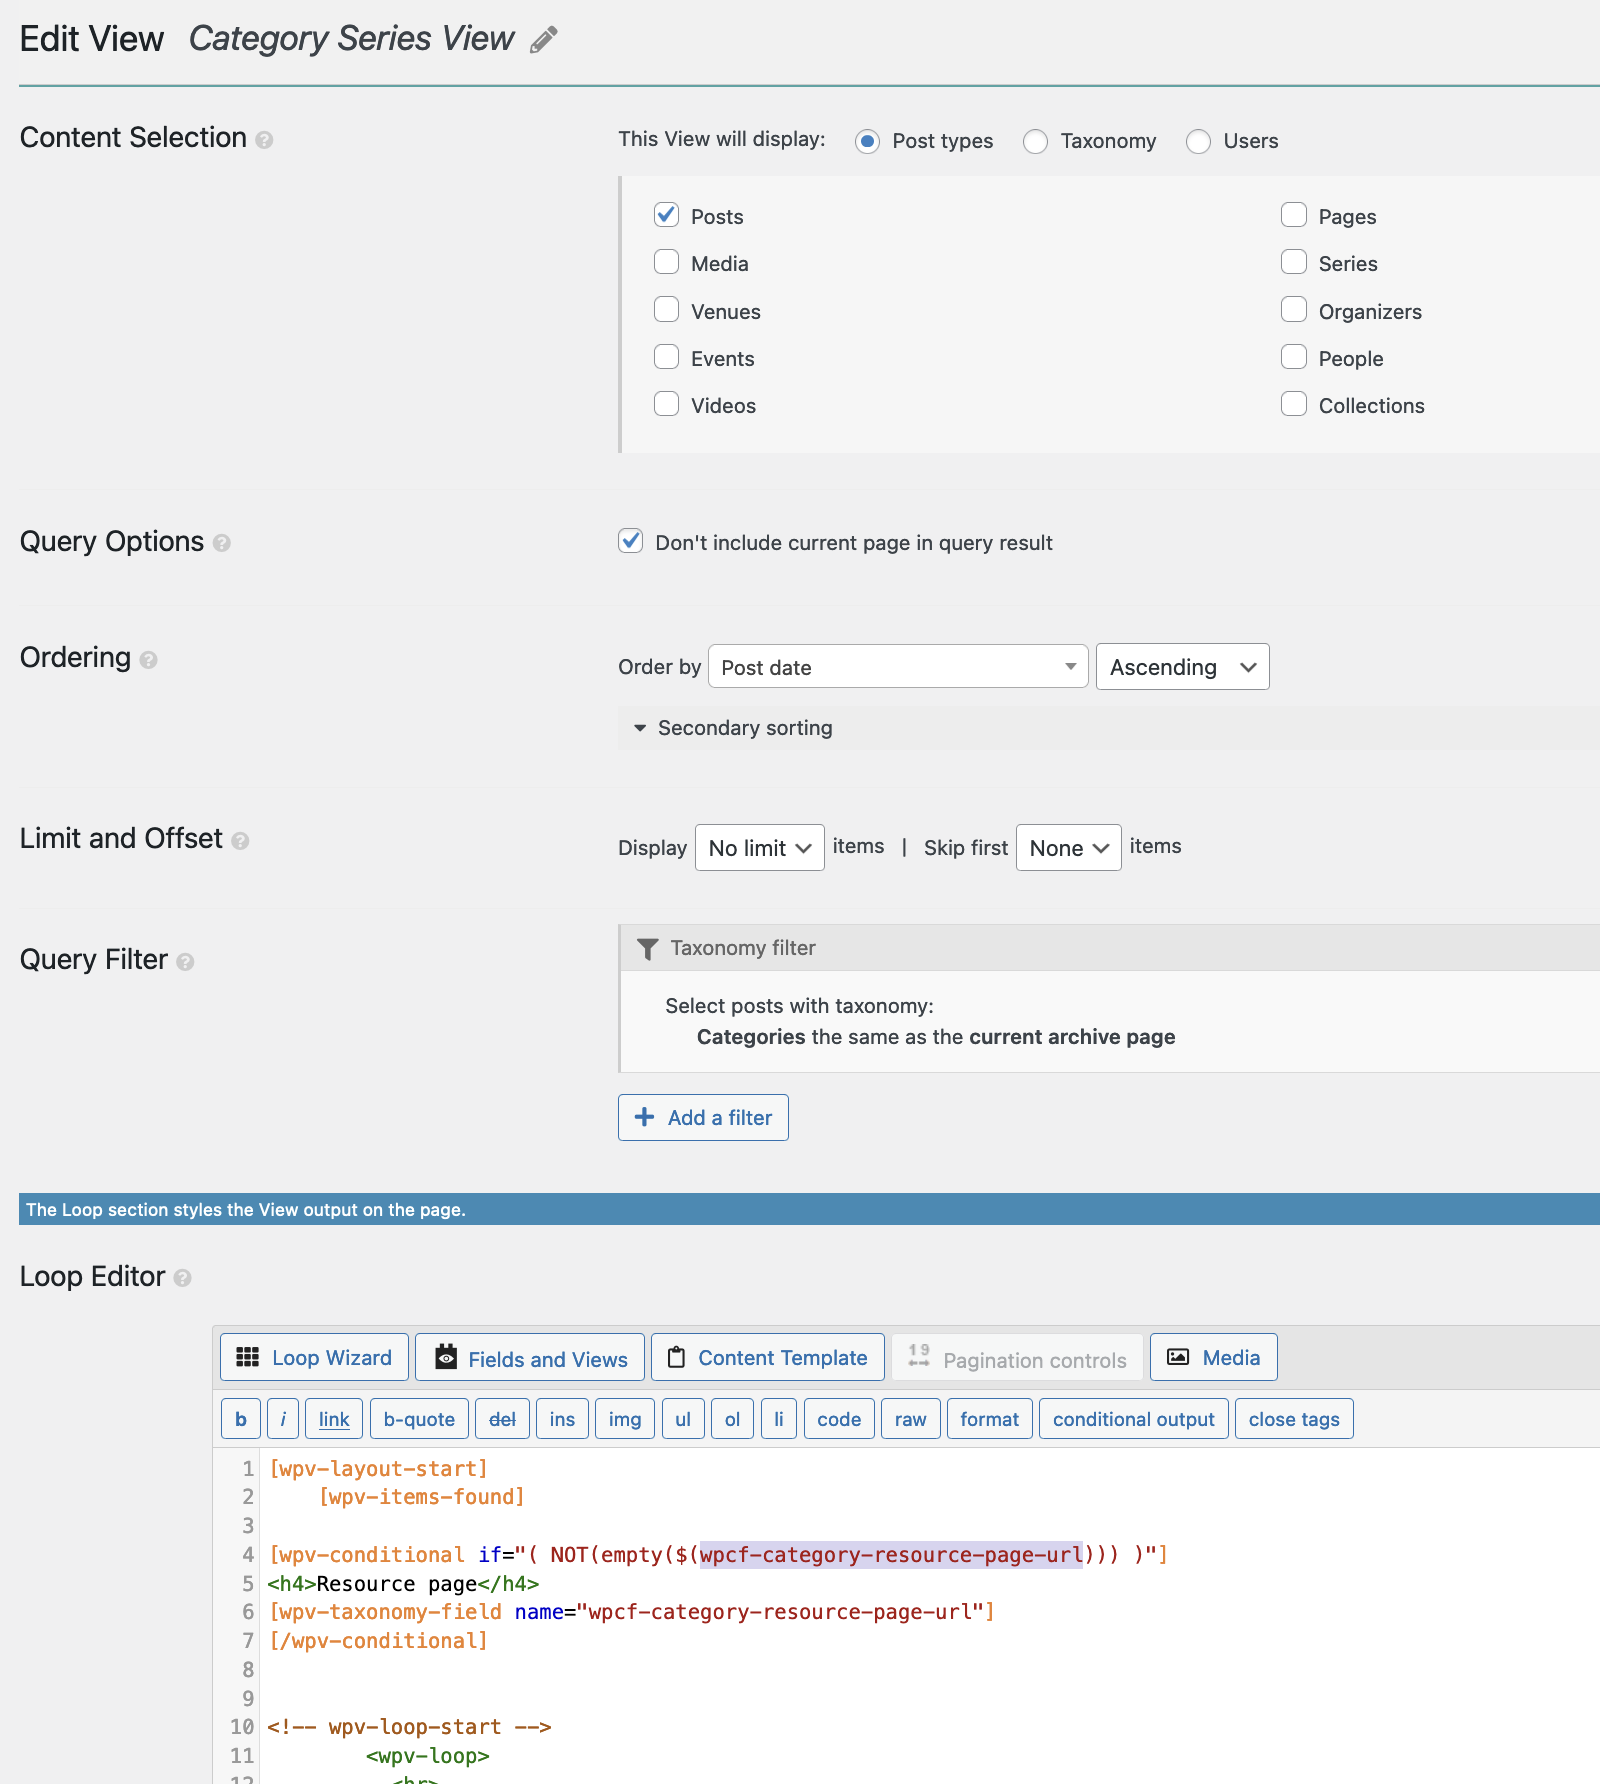Check the Series checkbox
The width and height of the screenshot is (1600, 1784).
click(1294, 262)
